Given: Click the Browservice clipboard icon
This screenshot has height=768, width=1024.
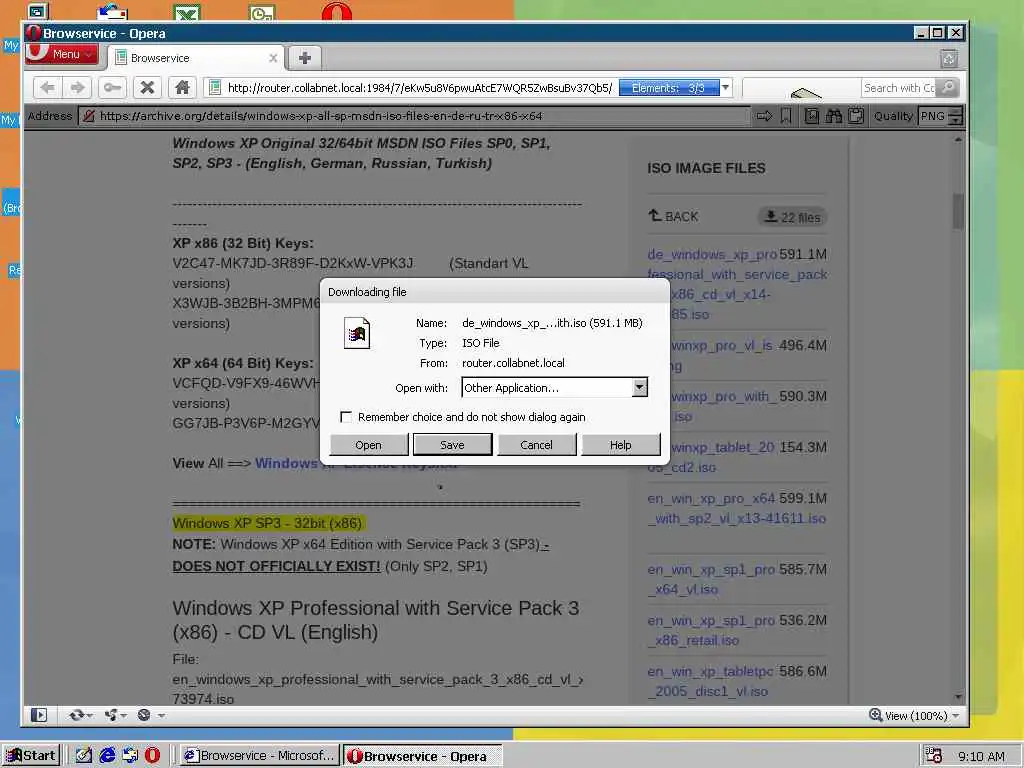Looking at the screenshot, I should [x=856, y=116].
